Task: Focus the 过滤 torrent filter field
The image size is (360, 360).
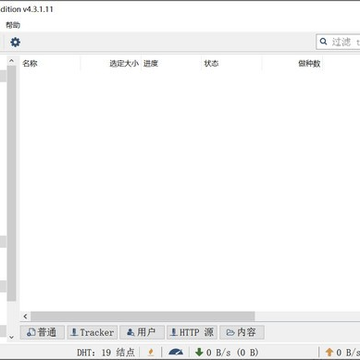Action: pyautogui.click(x=339, y=42)
